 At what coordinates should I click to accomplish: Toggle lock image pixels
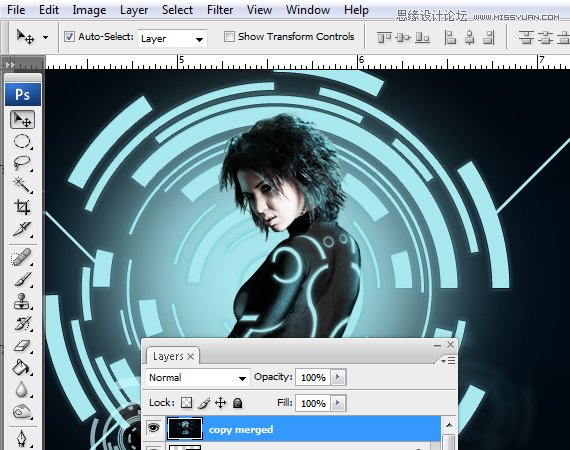(204, 402)
